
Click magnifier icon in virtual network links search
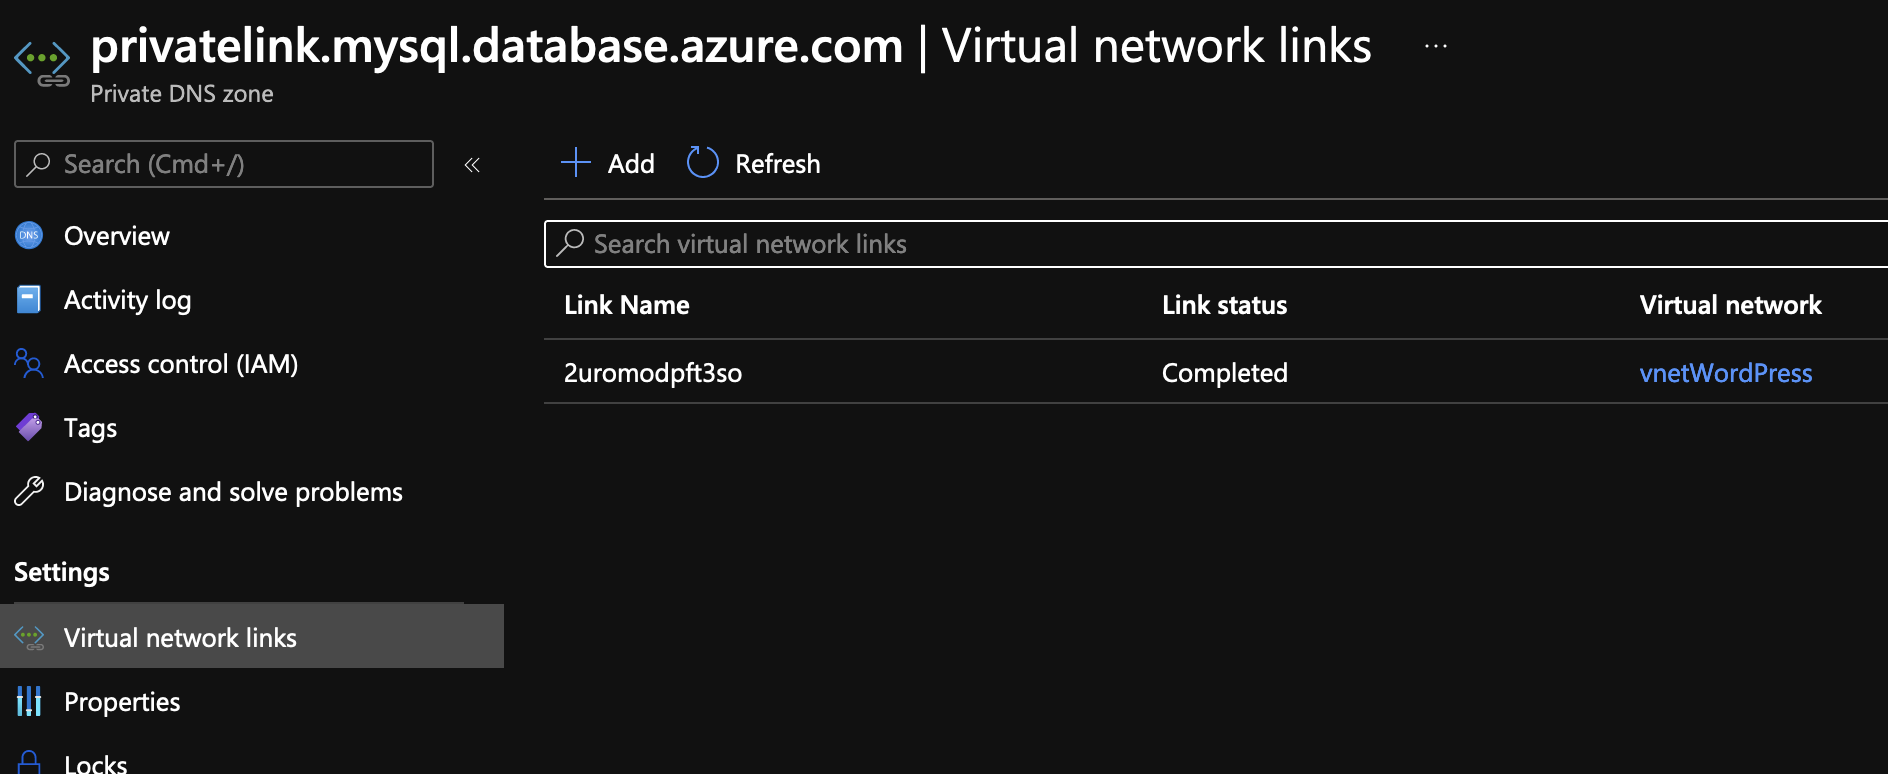(570, 243)
